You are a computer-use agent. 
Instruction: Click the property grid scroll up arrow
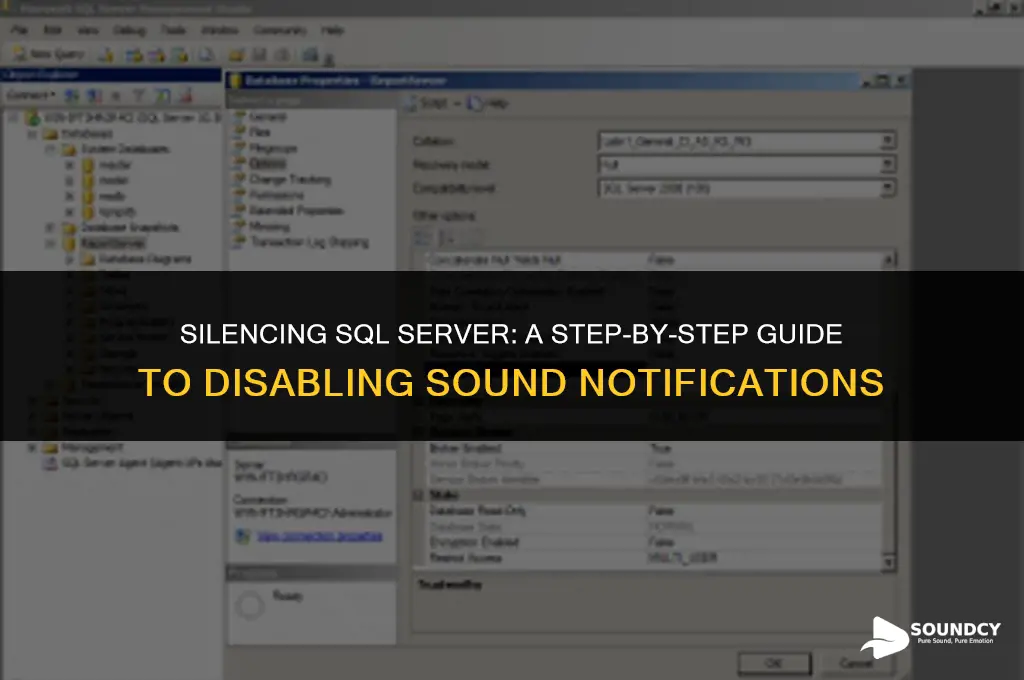(888, 261)
